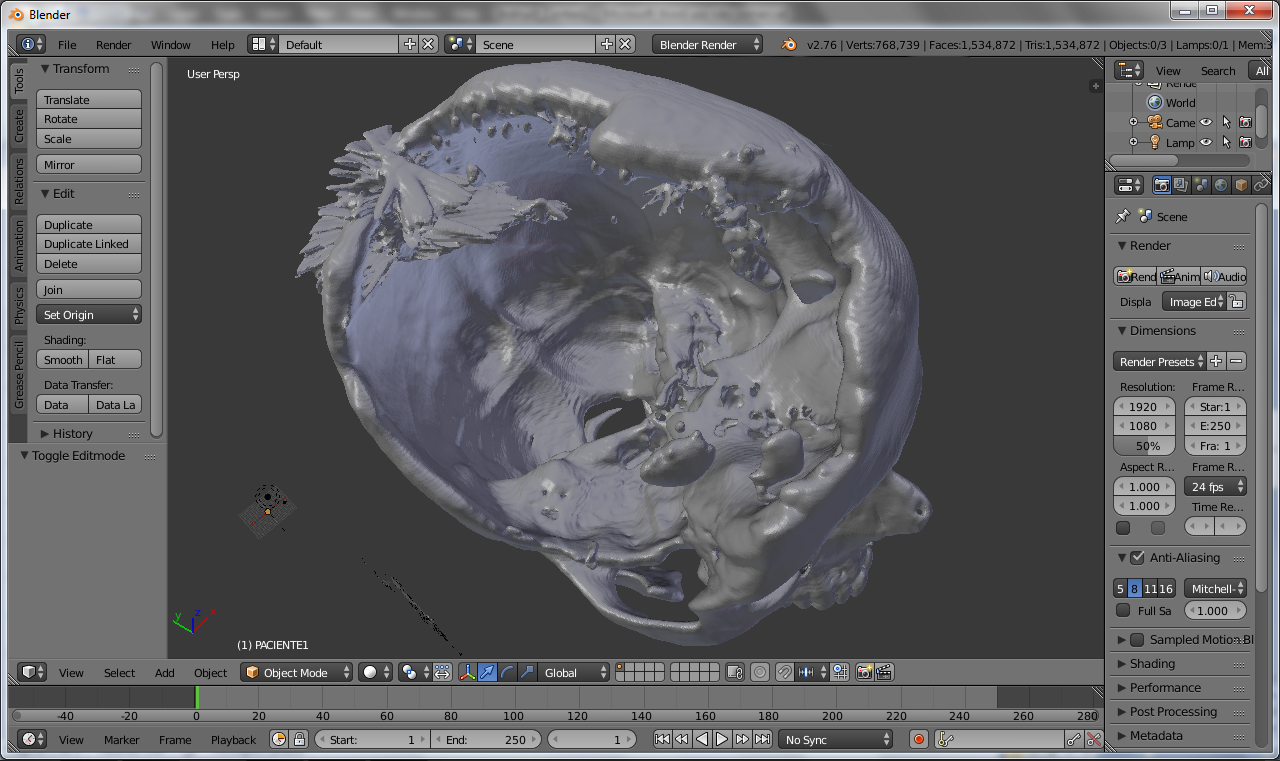Select 8 anti-aliasing samples
Image resolution: width=1280 pixels, height=761 pixels.
click(x=1135, y=588)
